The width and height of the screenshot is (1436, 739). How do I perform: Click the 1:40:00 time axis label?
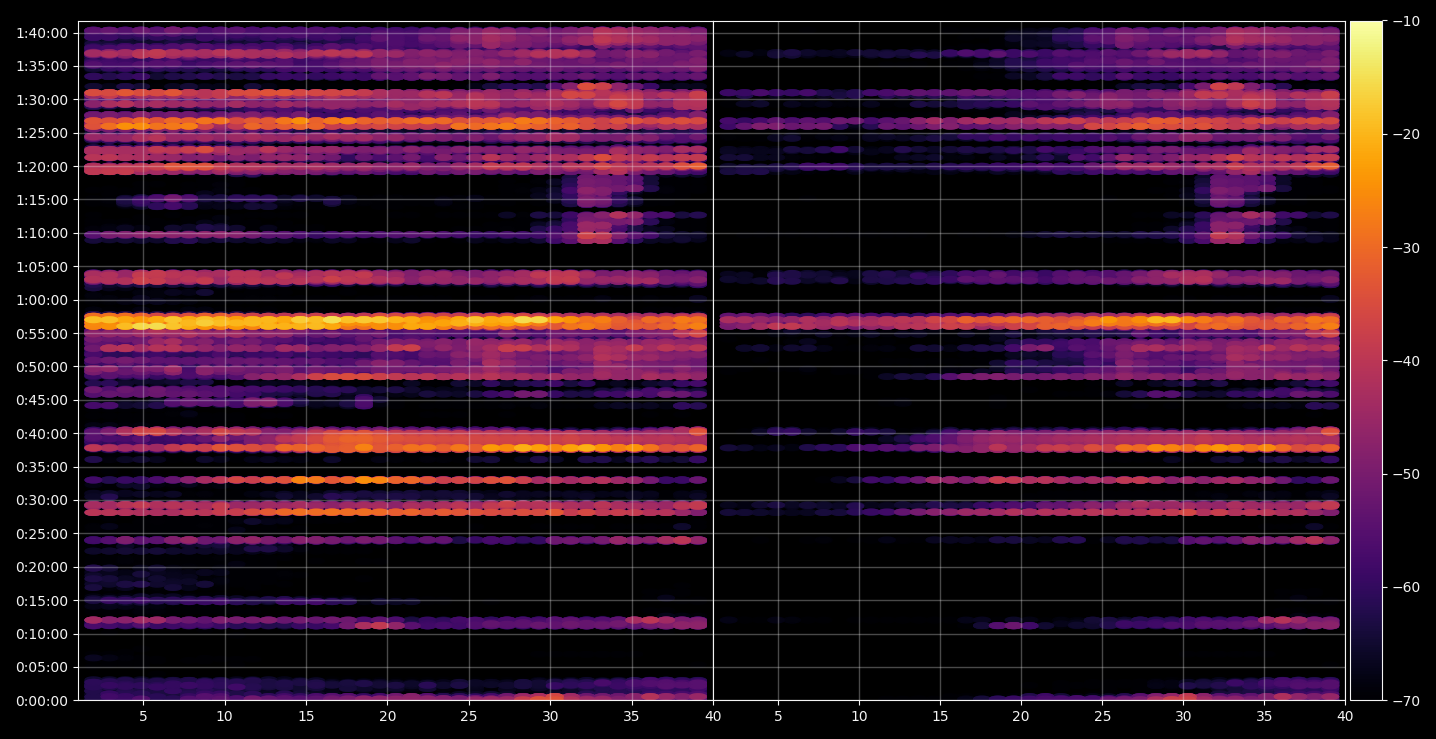42,33
